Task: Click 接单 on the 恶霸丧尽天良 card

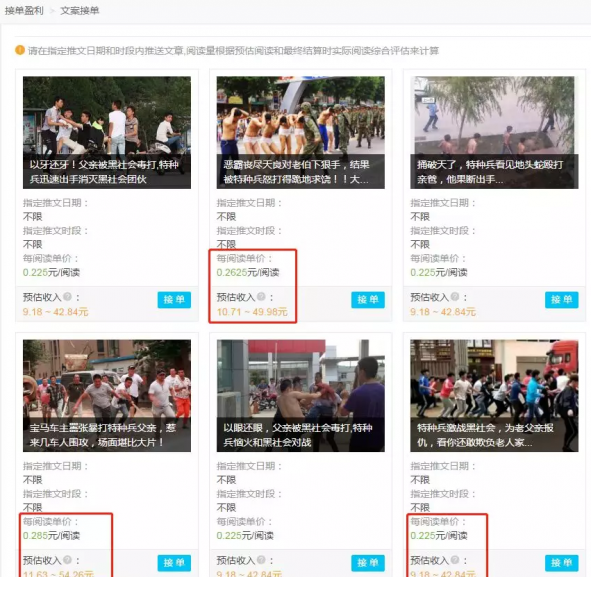Action: point(368,300)
